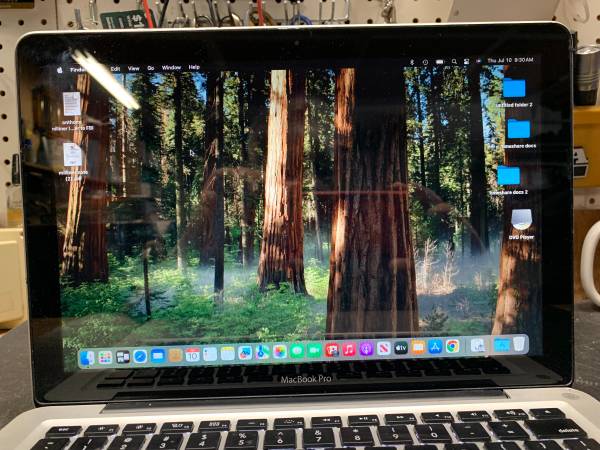This screenshot has height=450, width=600.
Task: Open the Notes app in Dock
Action: pos(228,354)
